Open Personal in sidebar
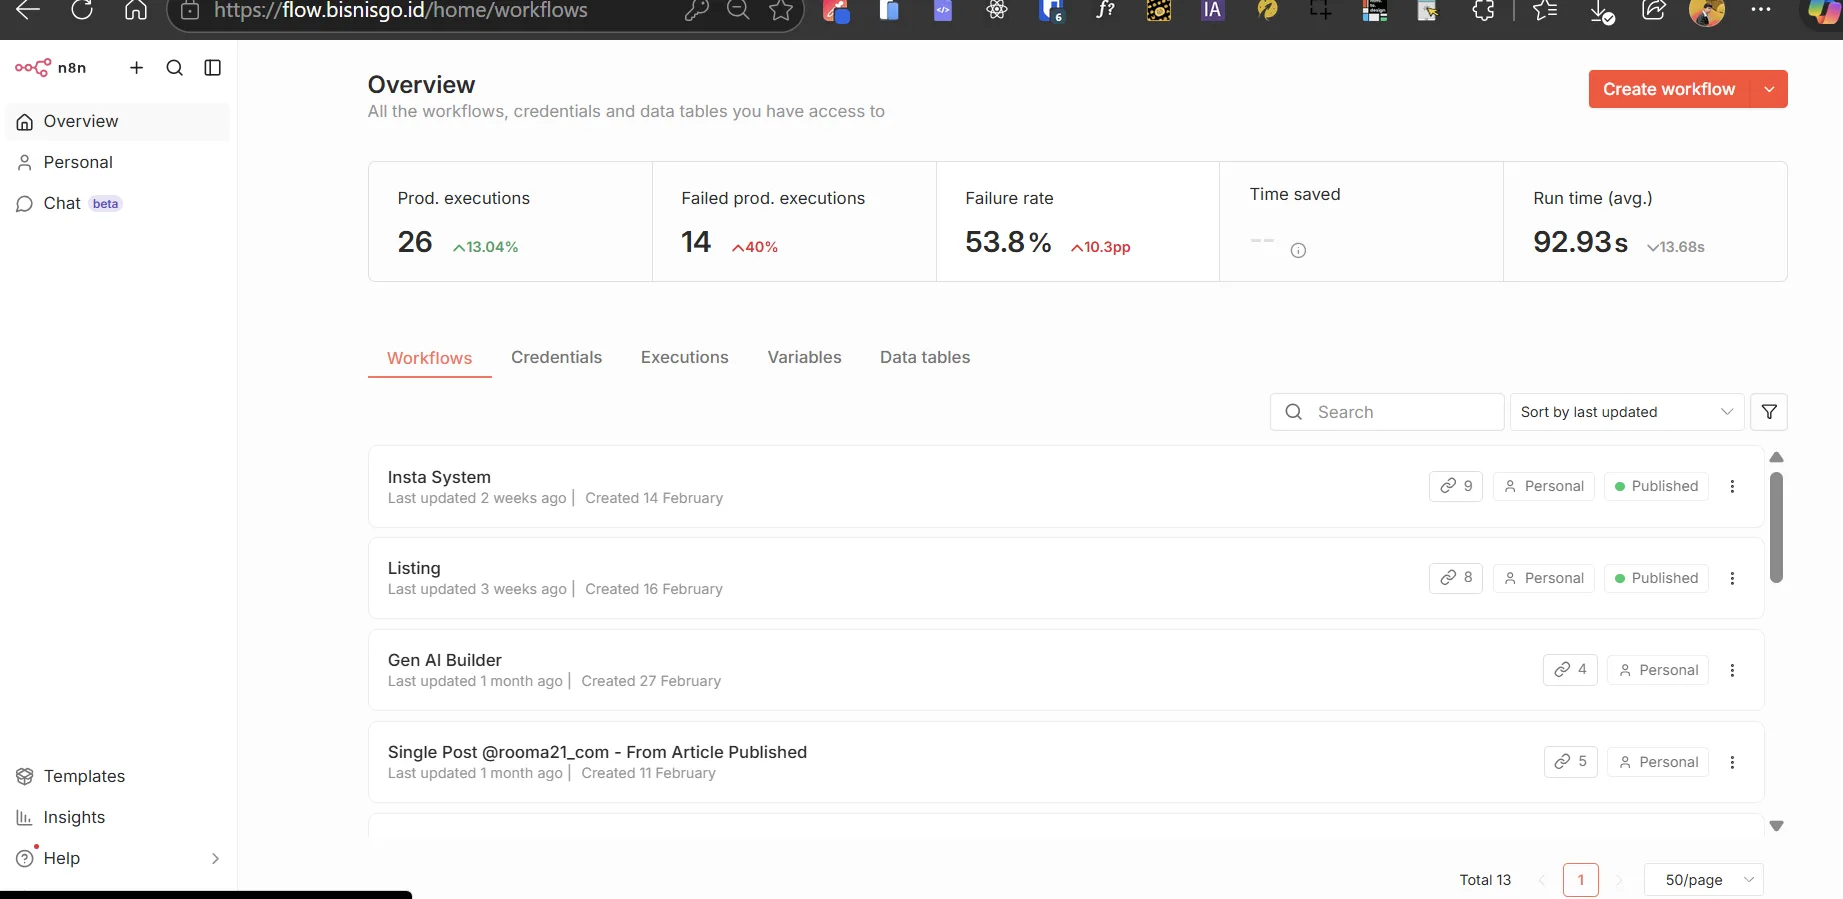 [118, 162]
